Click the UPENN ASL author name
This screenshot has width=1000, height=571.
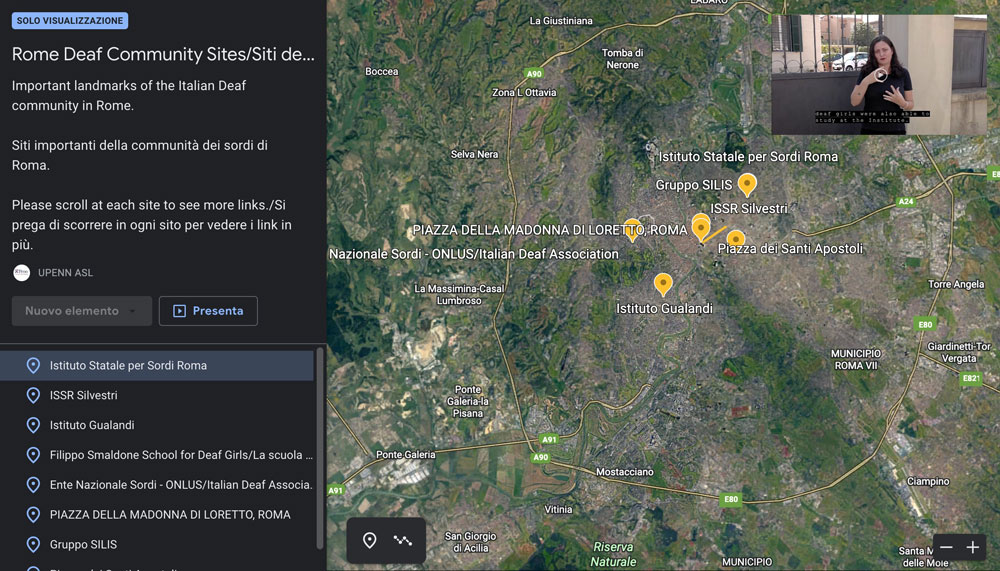65,273
